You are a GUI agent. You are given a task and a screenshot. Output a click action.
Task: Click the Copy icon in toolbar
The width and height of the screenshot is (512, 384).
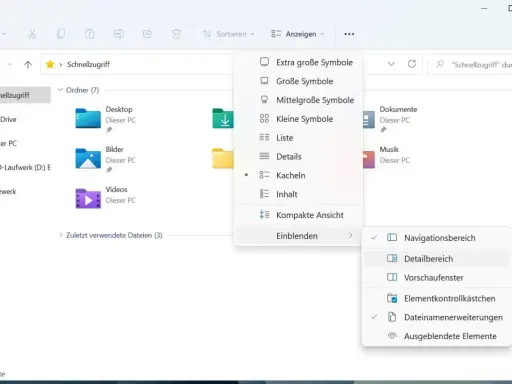click(x=61, y=34)
